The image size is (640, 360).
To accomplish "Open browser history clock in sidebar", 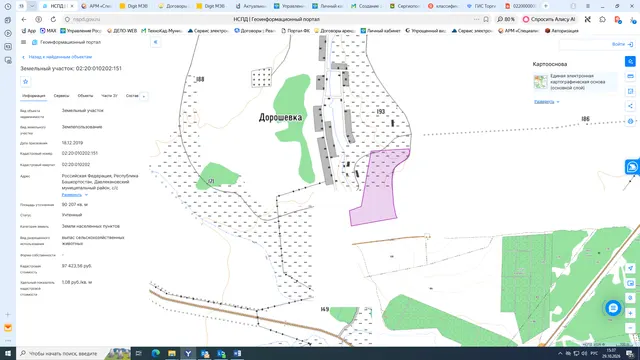I will coord(8,7).
